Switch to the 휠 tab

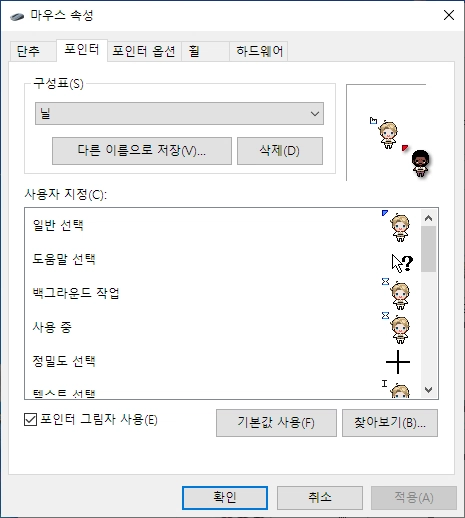[194, 52]
